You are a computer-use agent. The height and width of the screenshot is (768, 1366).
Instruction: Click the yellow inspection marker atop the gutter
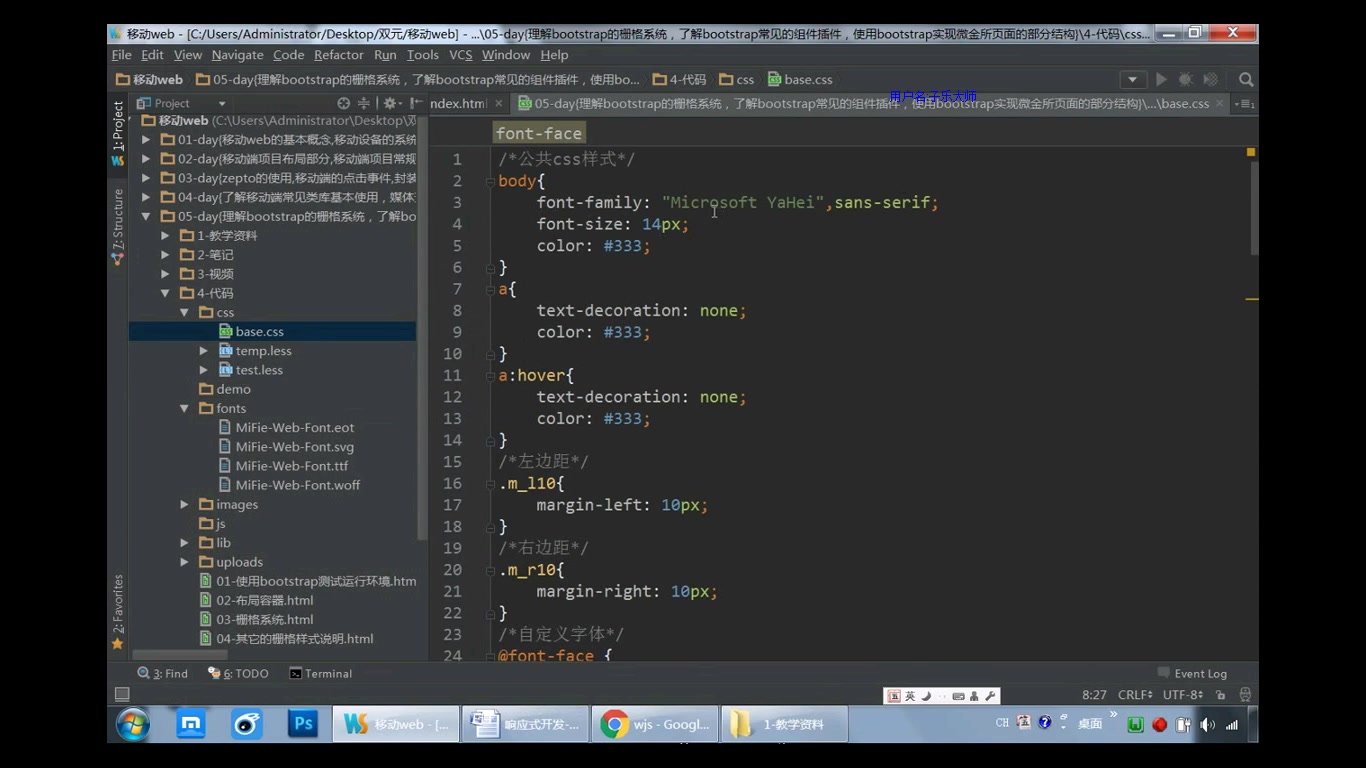point(1251,152)
